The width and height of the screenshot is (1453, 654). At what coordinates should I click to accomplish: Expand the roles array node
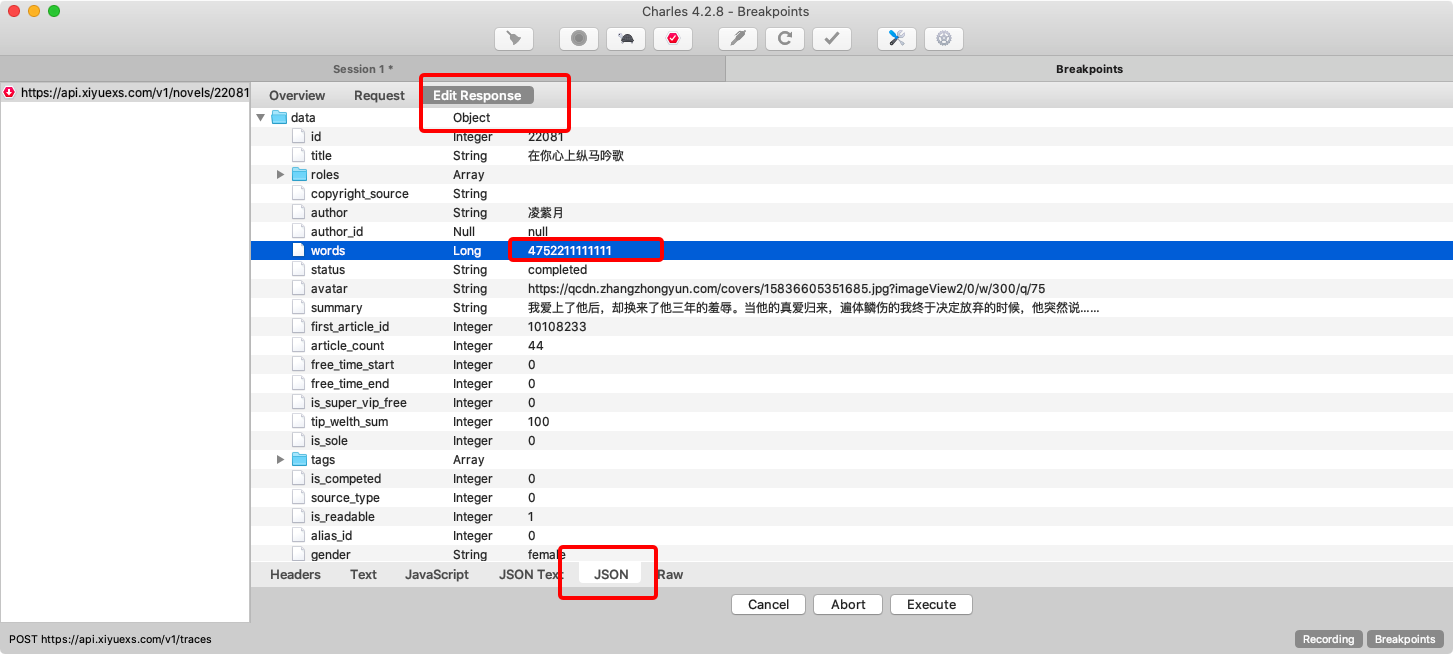point(281,175)
